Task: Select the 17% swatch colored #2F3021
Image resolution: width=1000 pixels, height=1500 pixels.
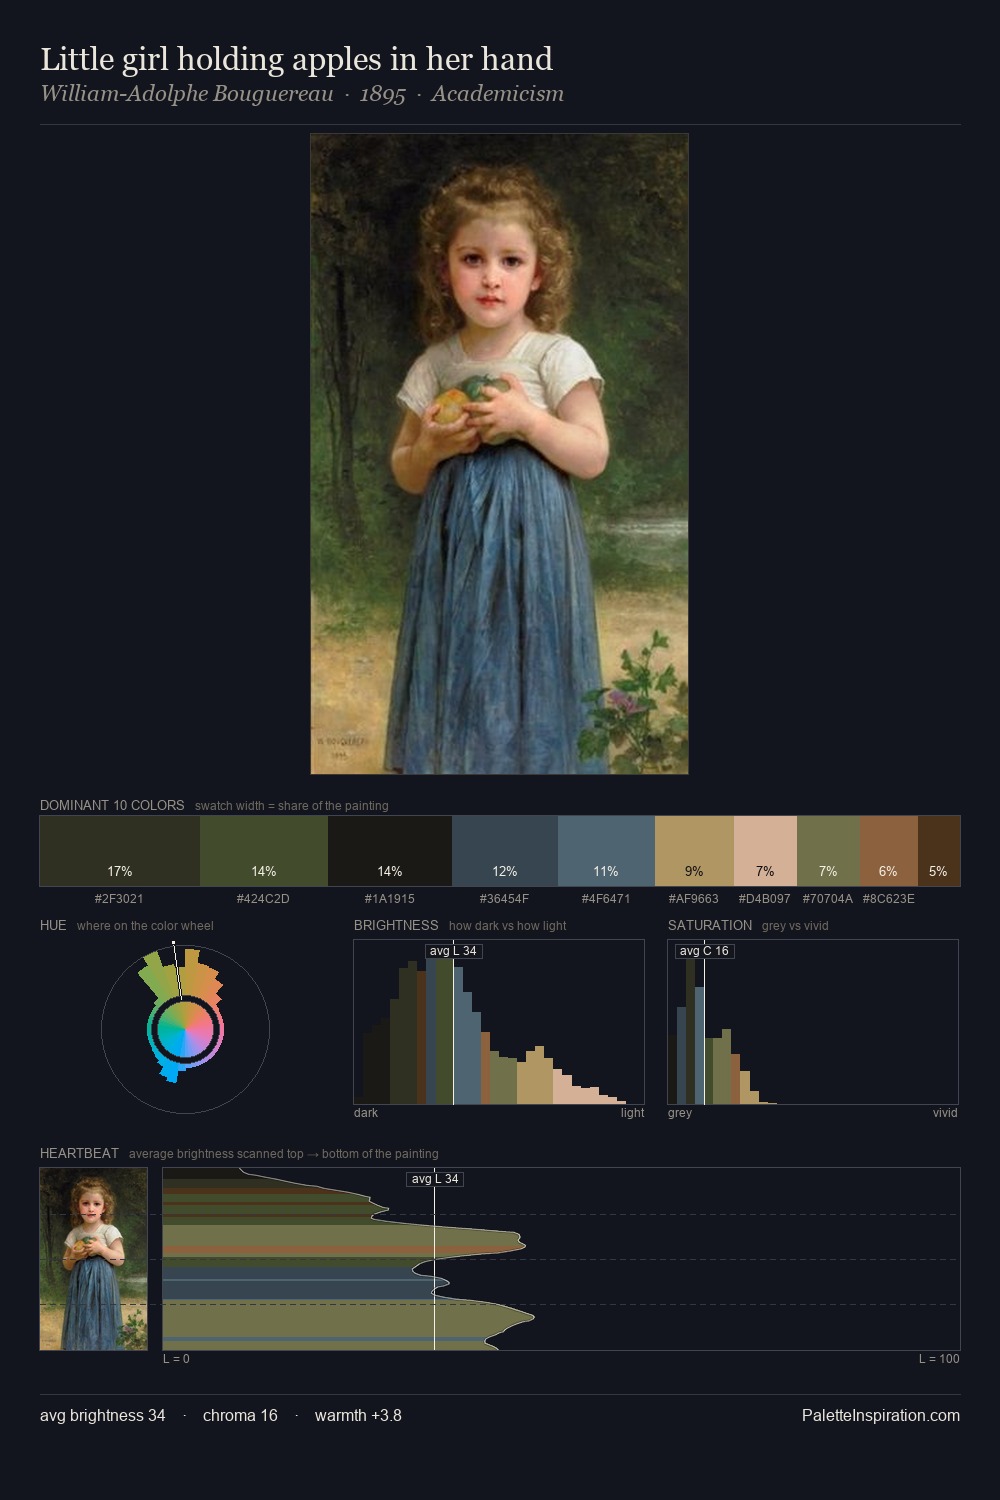Action: pyautogui.click(x=120, y=851)
